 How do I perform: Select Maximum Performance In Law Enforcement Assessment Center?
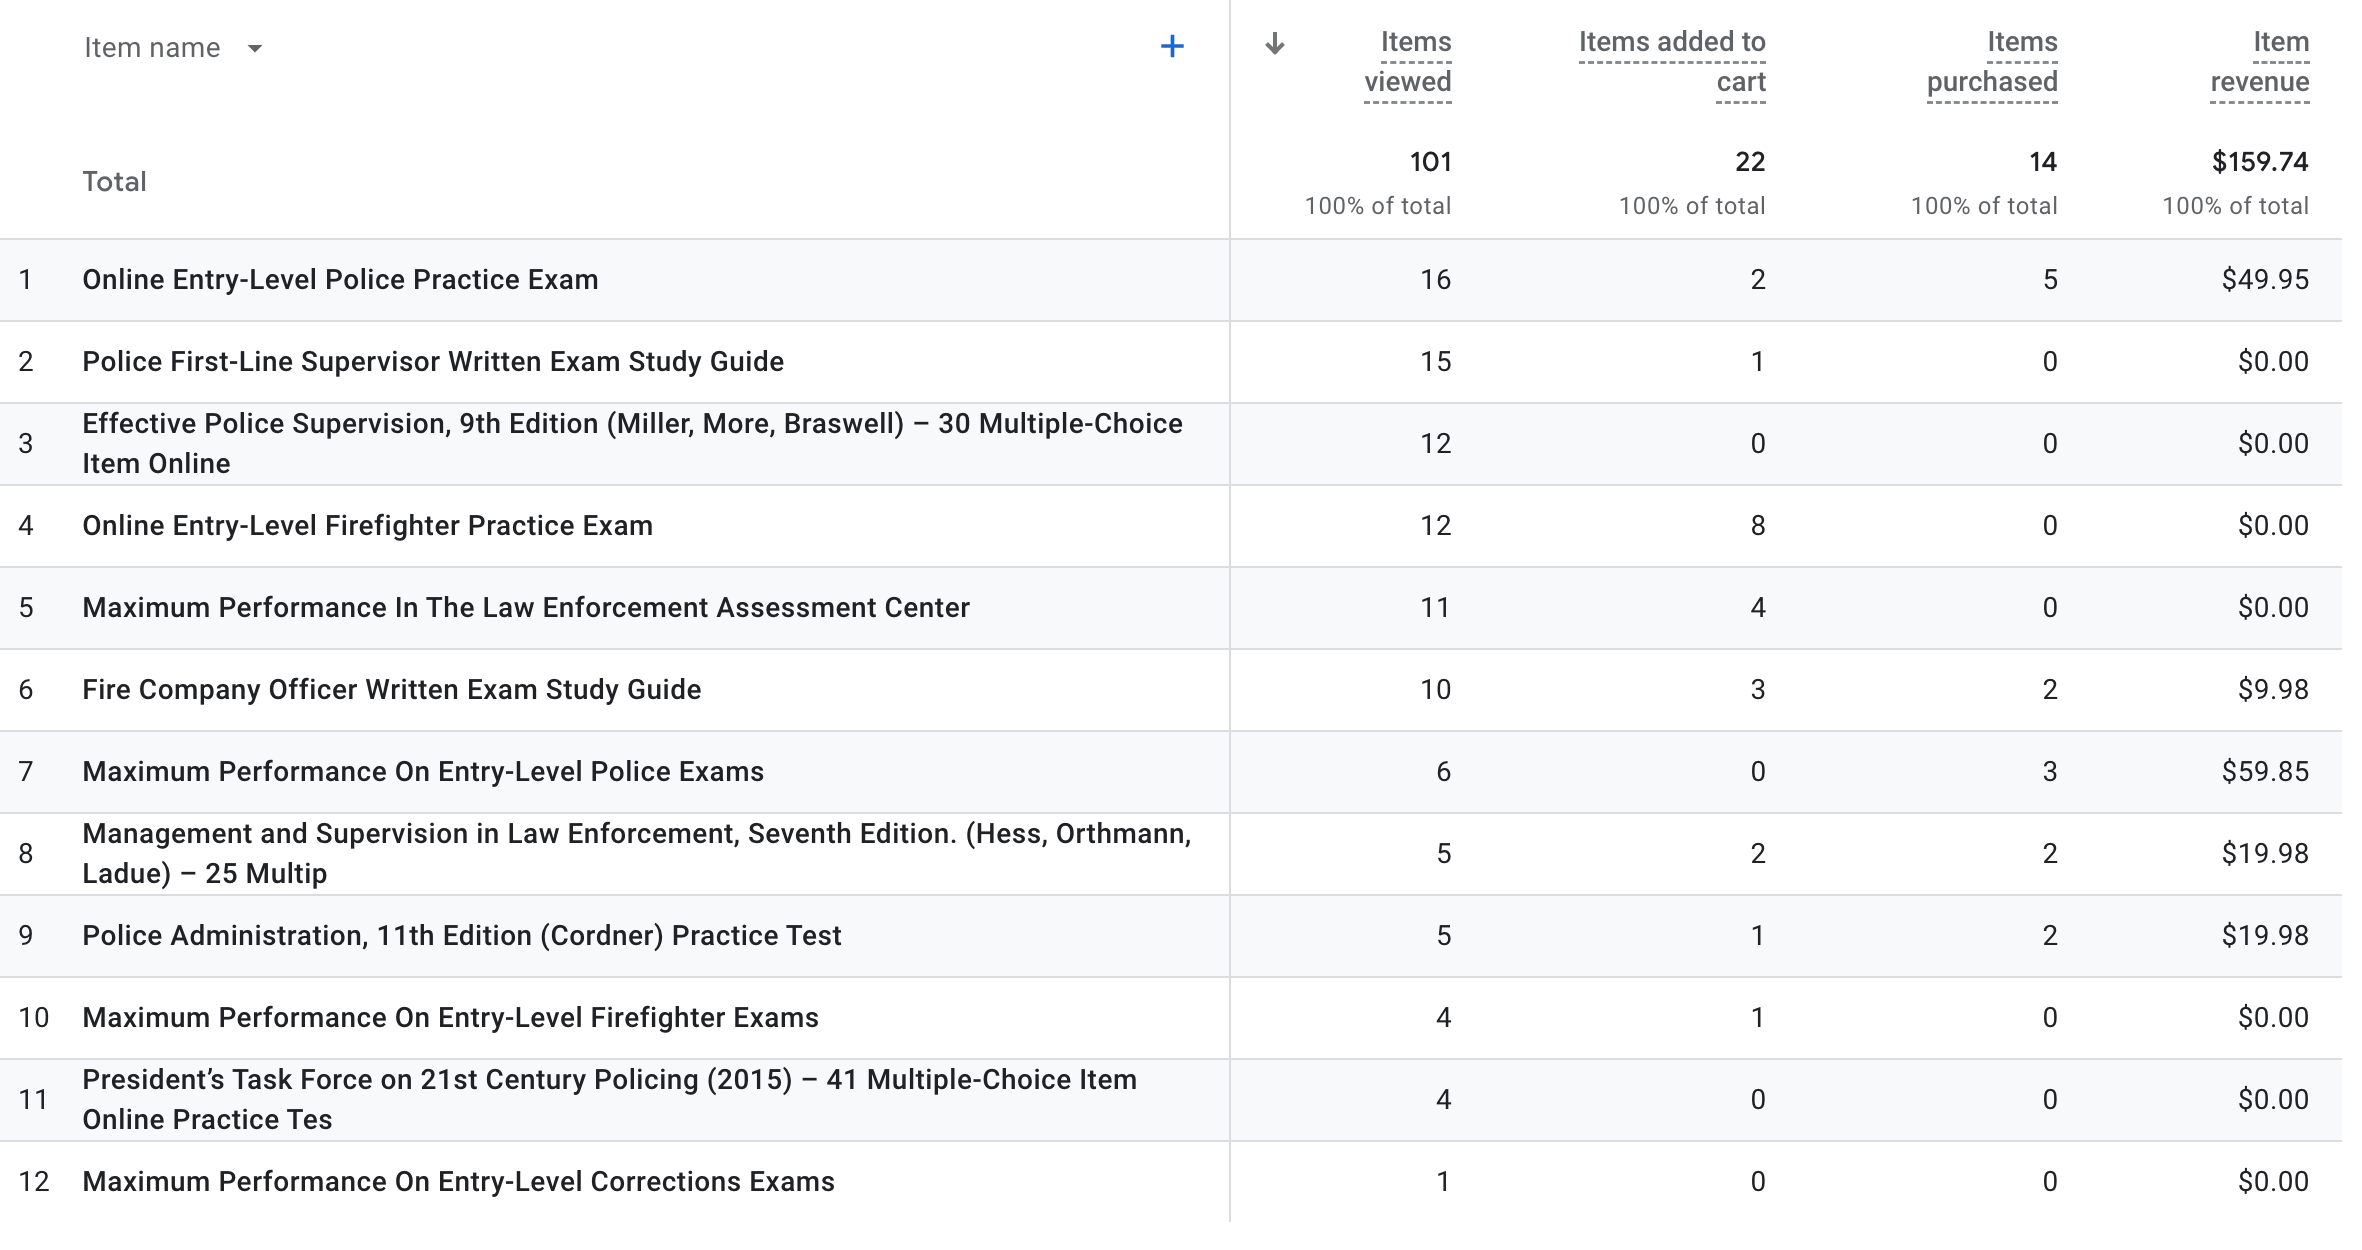[x=526, y=608]
